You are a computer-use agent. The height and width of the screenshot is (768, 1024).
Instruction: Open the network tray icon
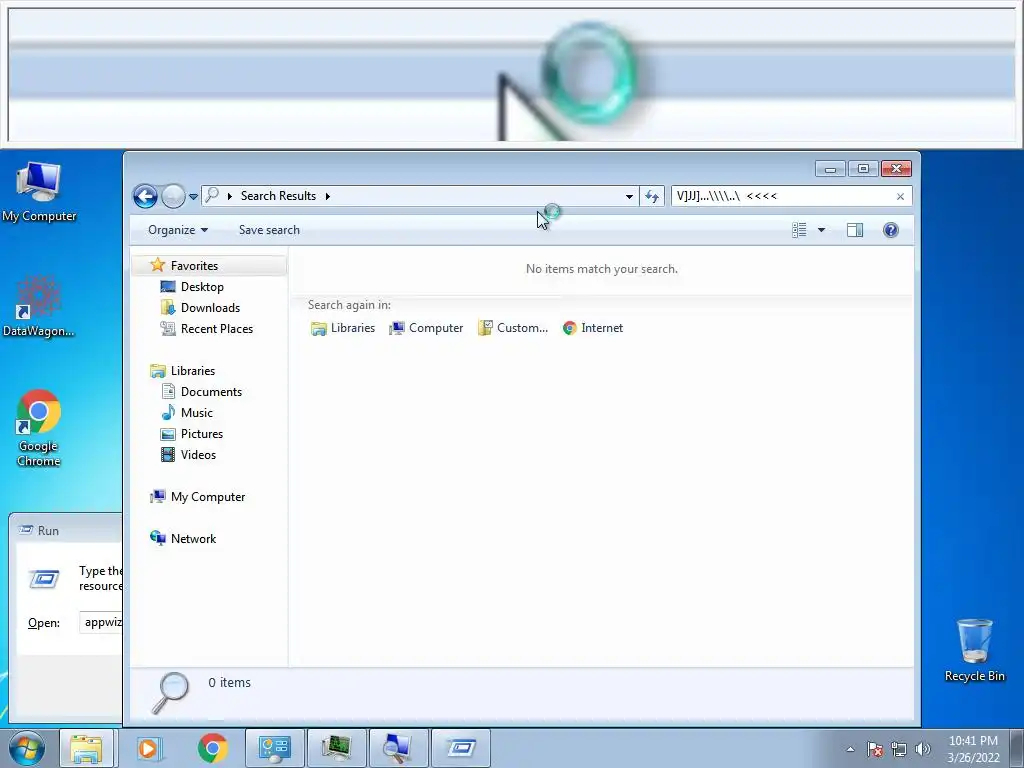[x=899, y=749]
